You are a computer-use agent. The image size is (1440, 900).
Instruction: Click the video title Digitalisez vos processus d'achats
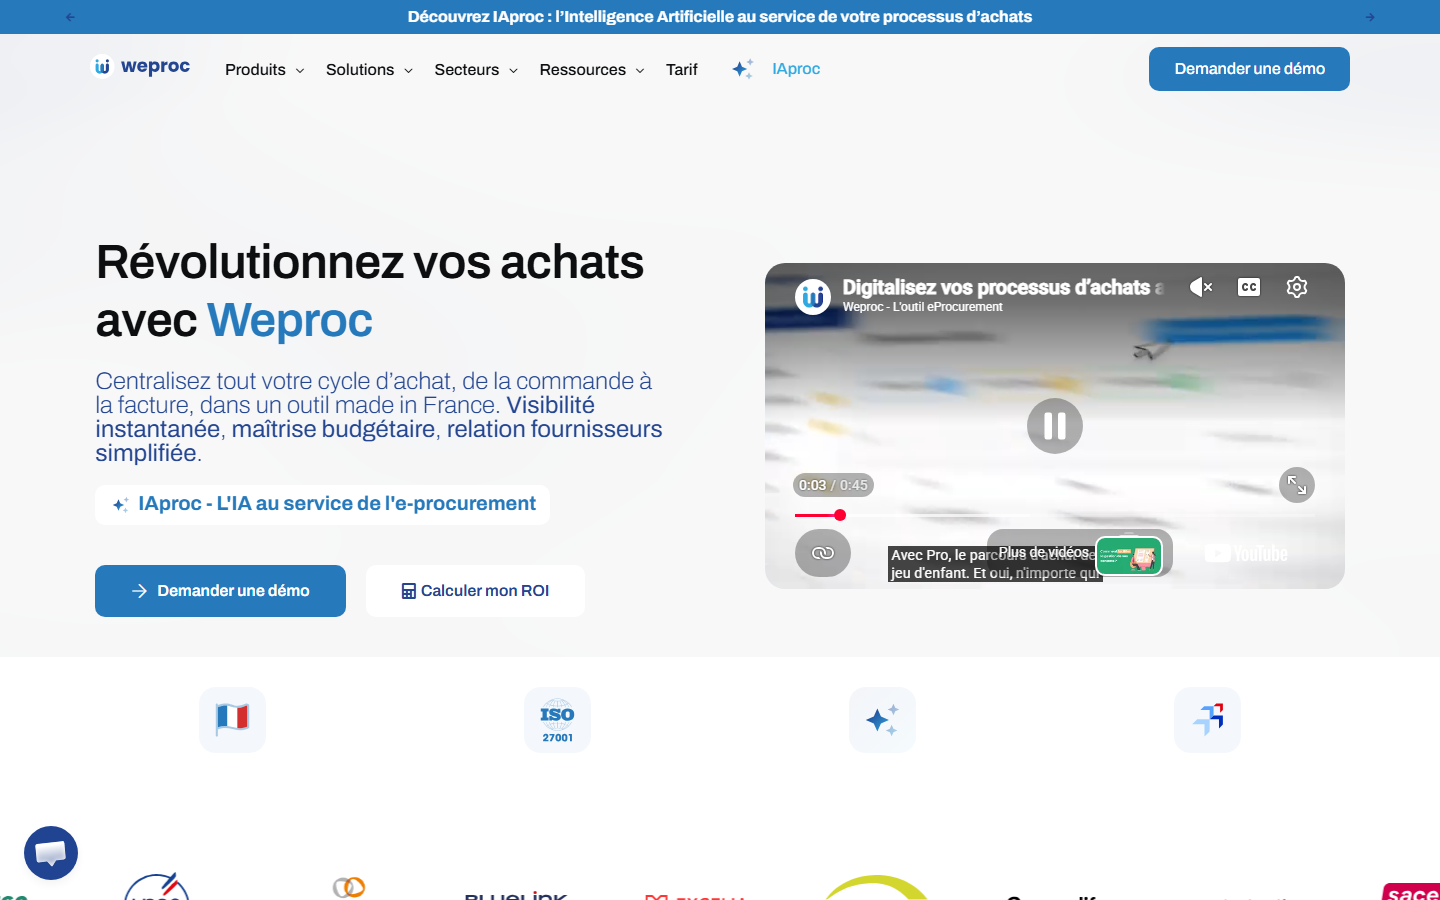pos(1003,288)
